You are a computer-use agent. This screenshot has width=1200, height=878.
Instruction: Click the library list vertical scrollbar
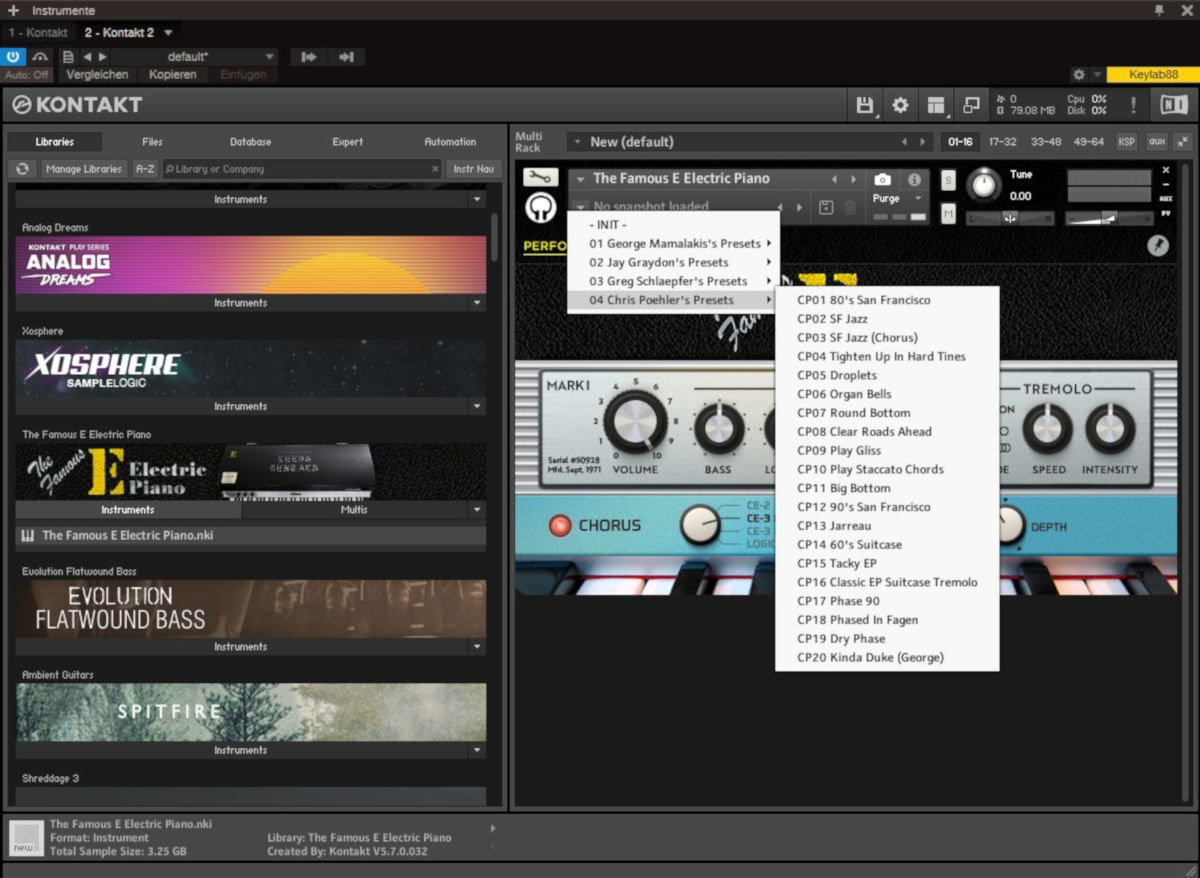pos(494,237)
